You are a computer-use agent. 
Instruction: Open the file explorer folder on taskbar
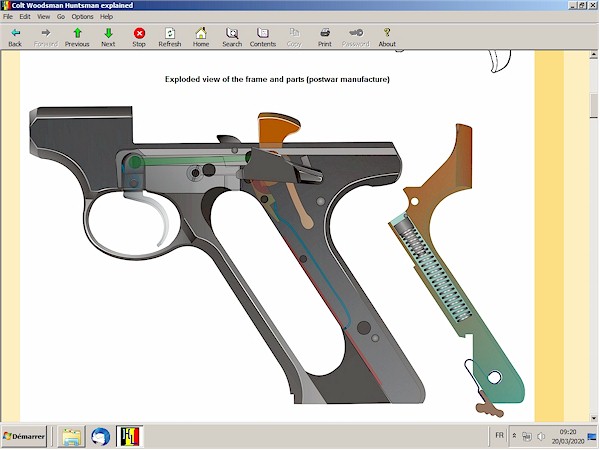[72, 436]
